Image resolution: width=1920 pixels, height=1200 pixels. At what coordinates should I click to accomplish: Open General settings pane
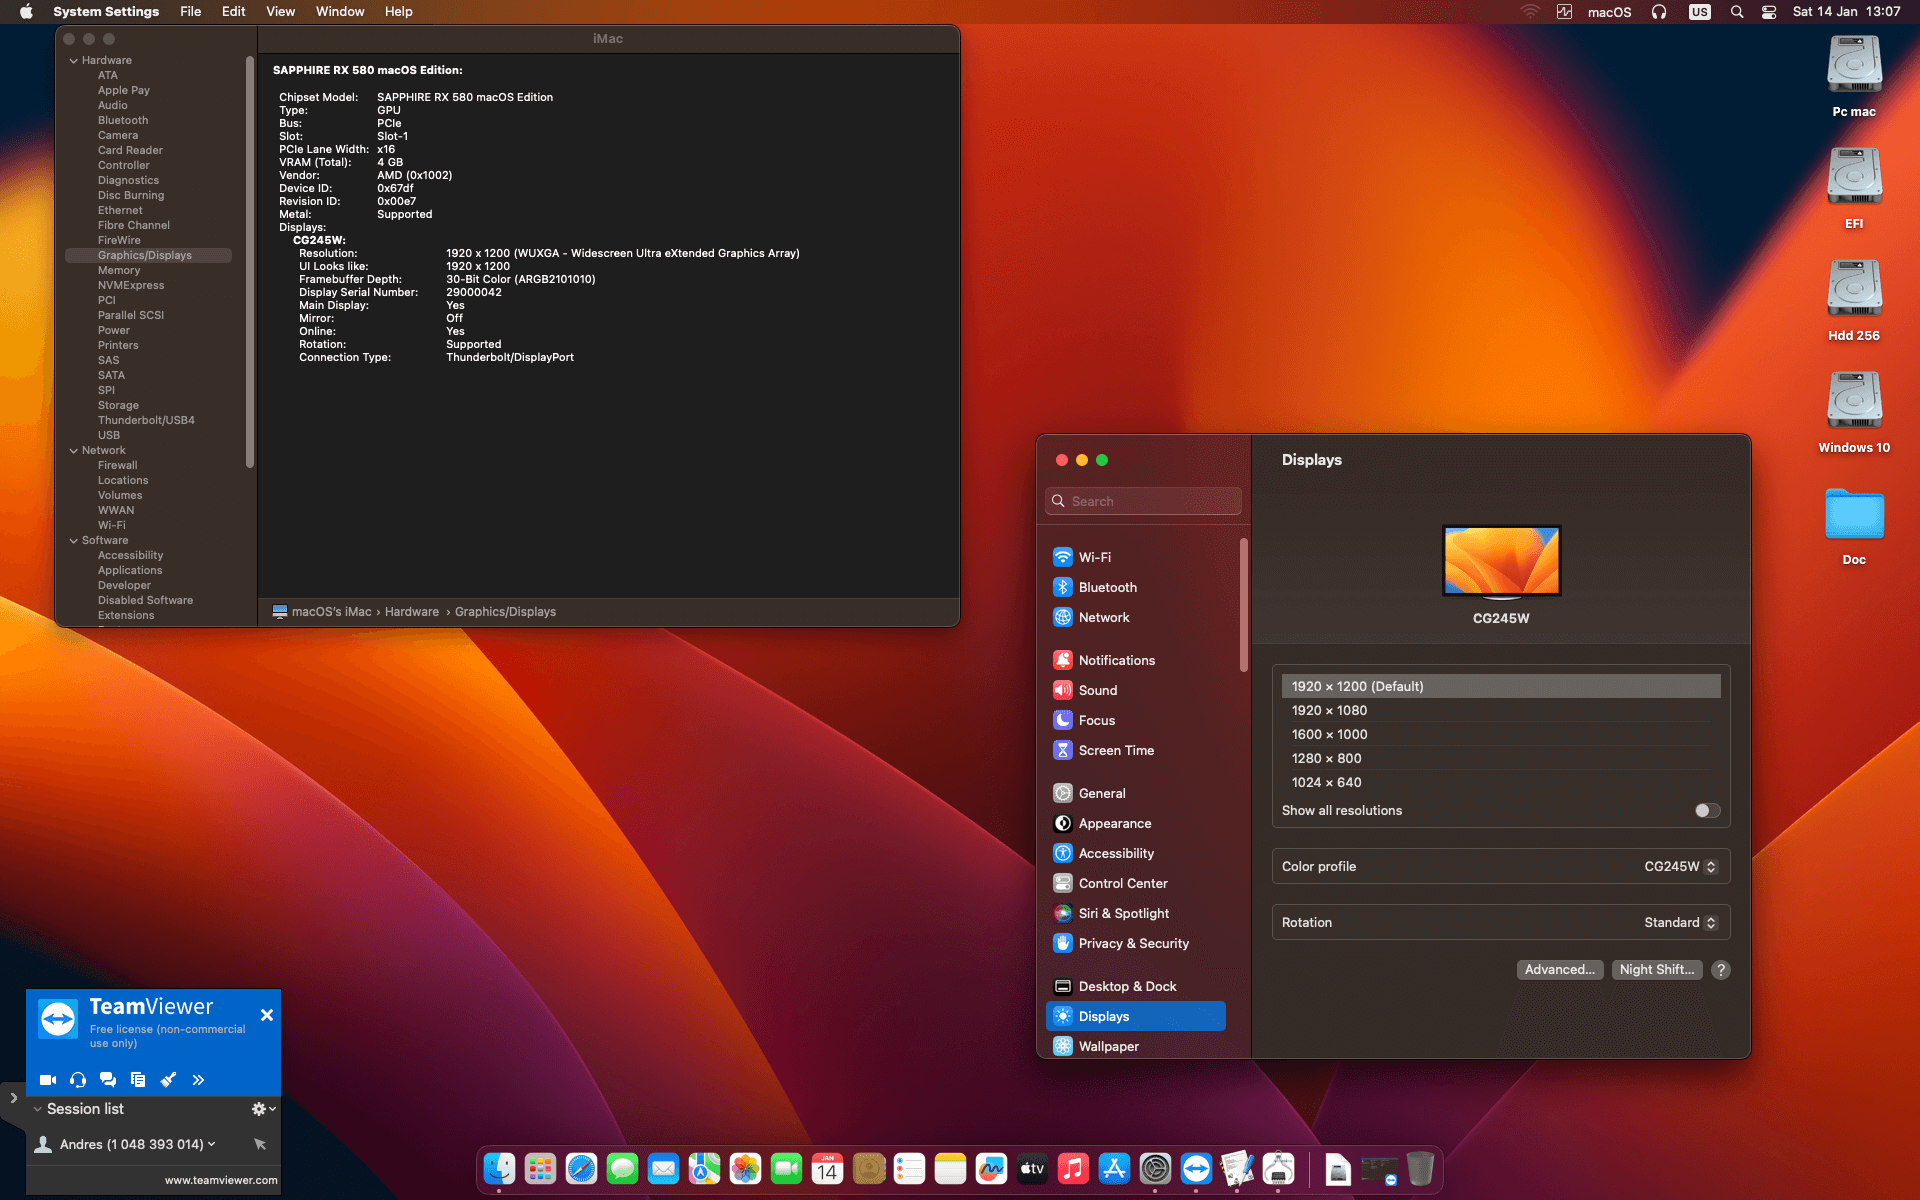[x=1136, y=793]
